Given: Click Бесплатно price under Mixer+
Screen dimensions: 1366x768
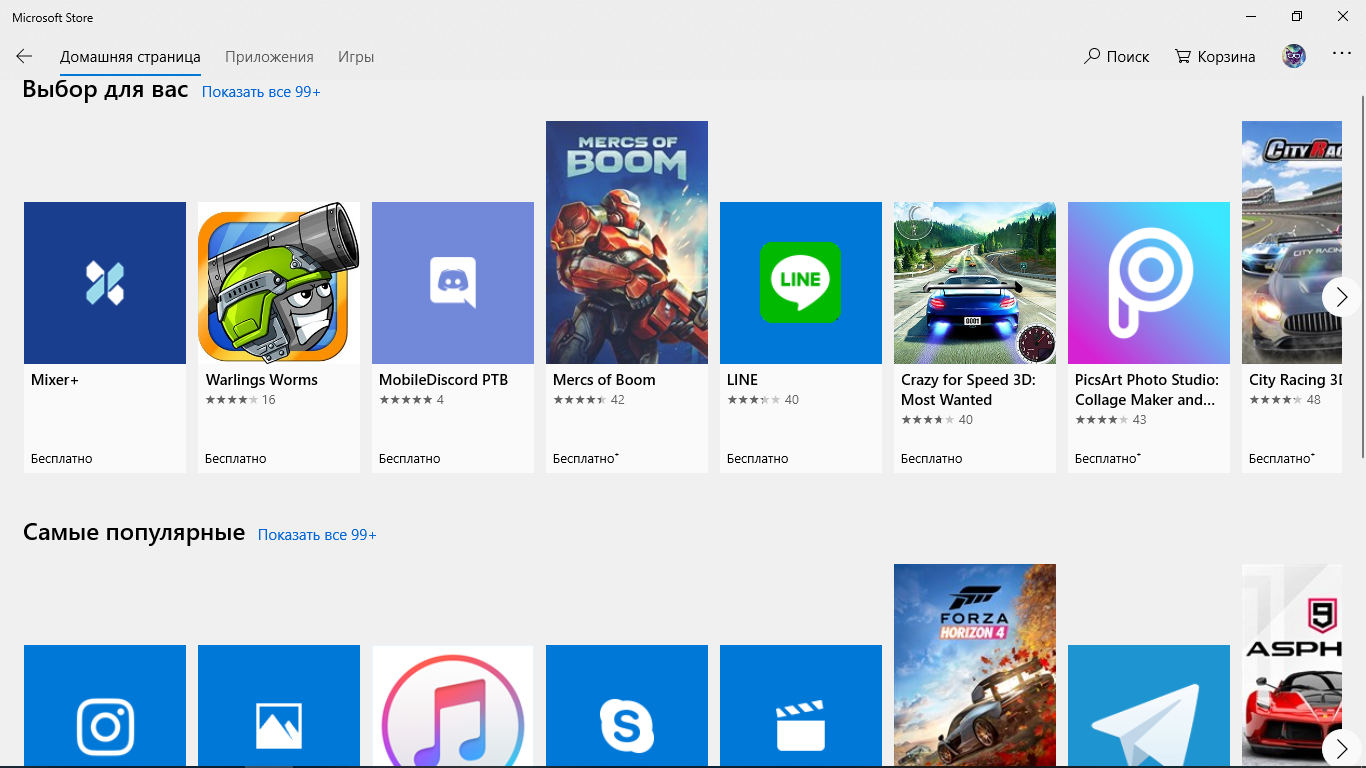Looking at the screenshot, I should 62,459.
